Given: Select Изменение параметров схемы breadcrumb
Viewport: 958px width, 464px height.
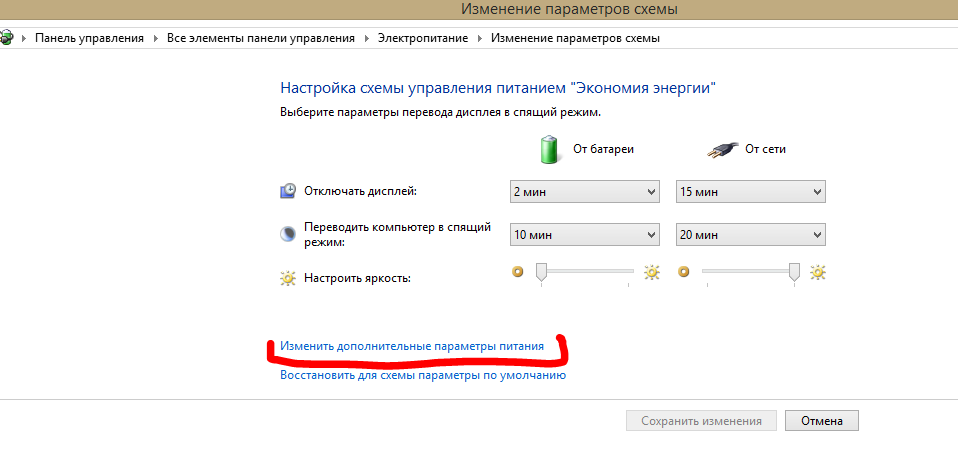Looking at the screenshot, I should pyautogui.click(x=576, y=38).
